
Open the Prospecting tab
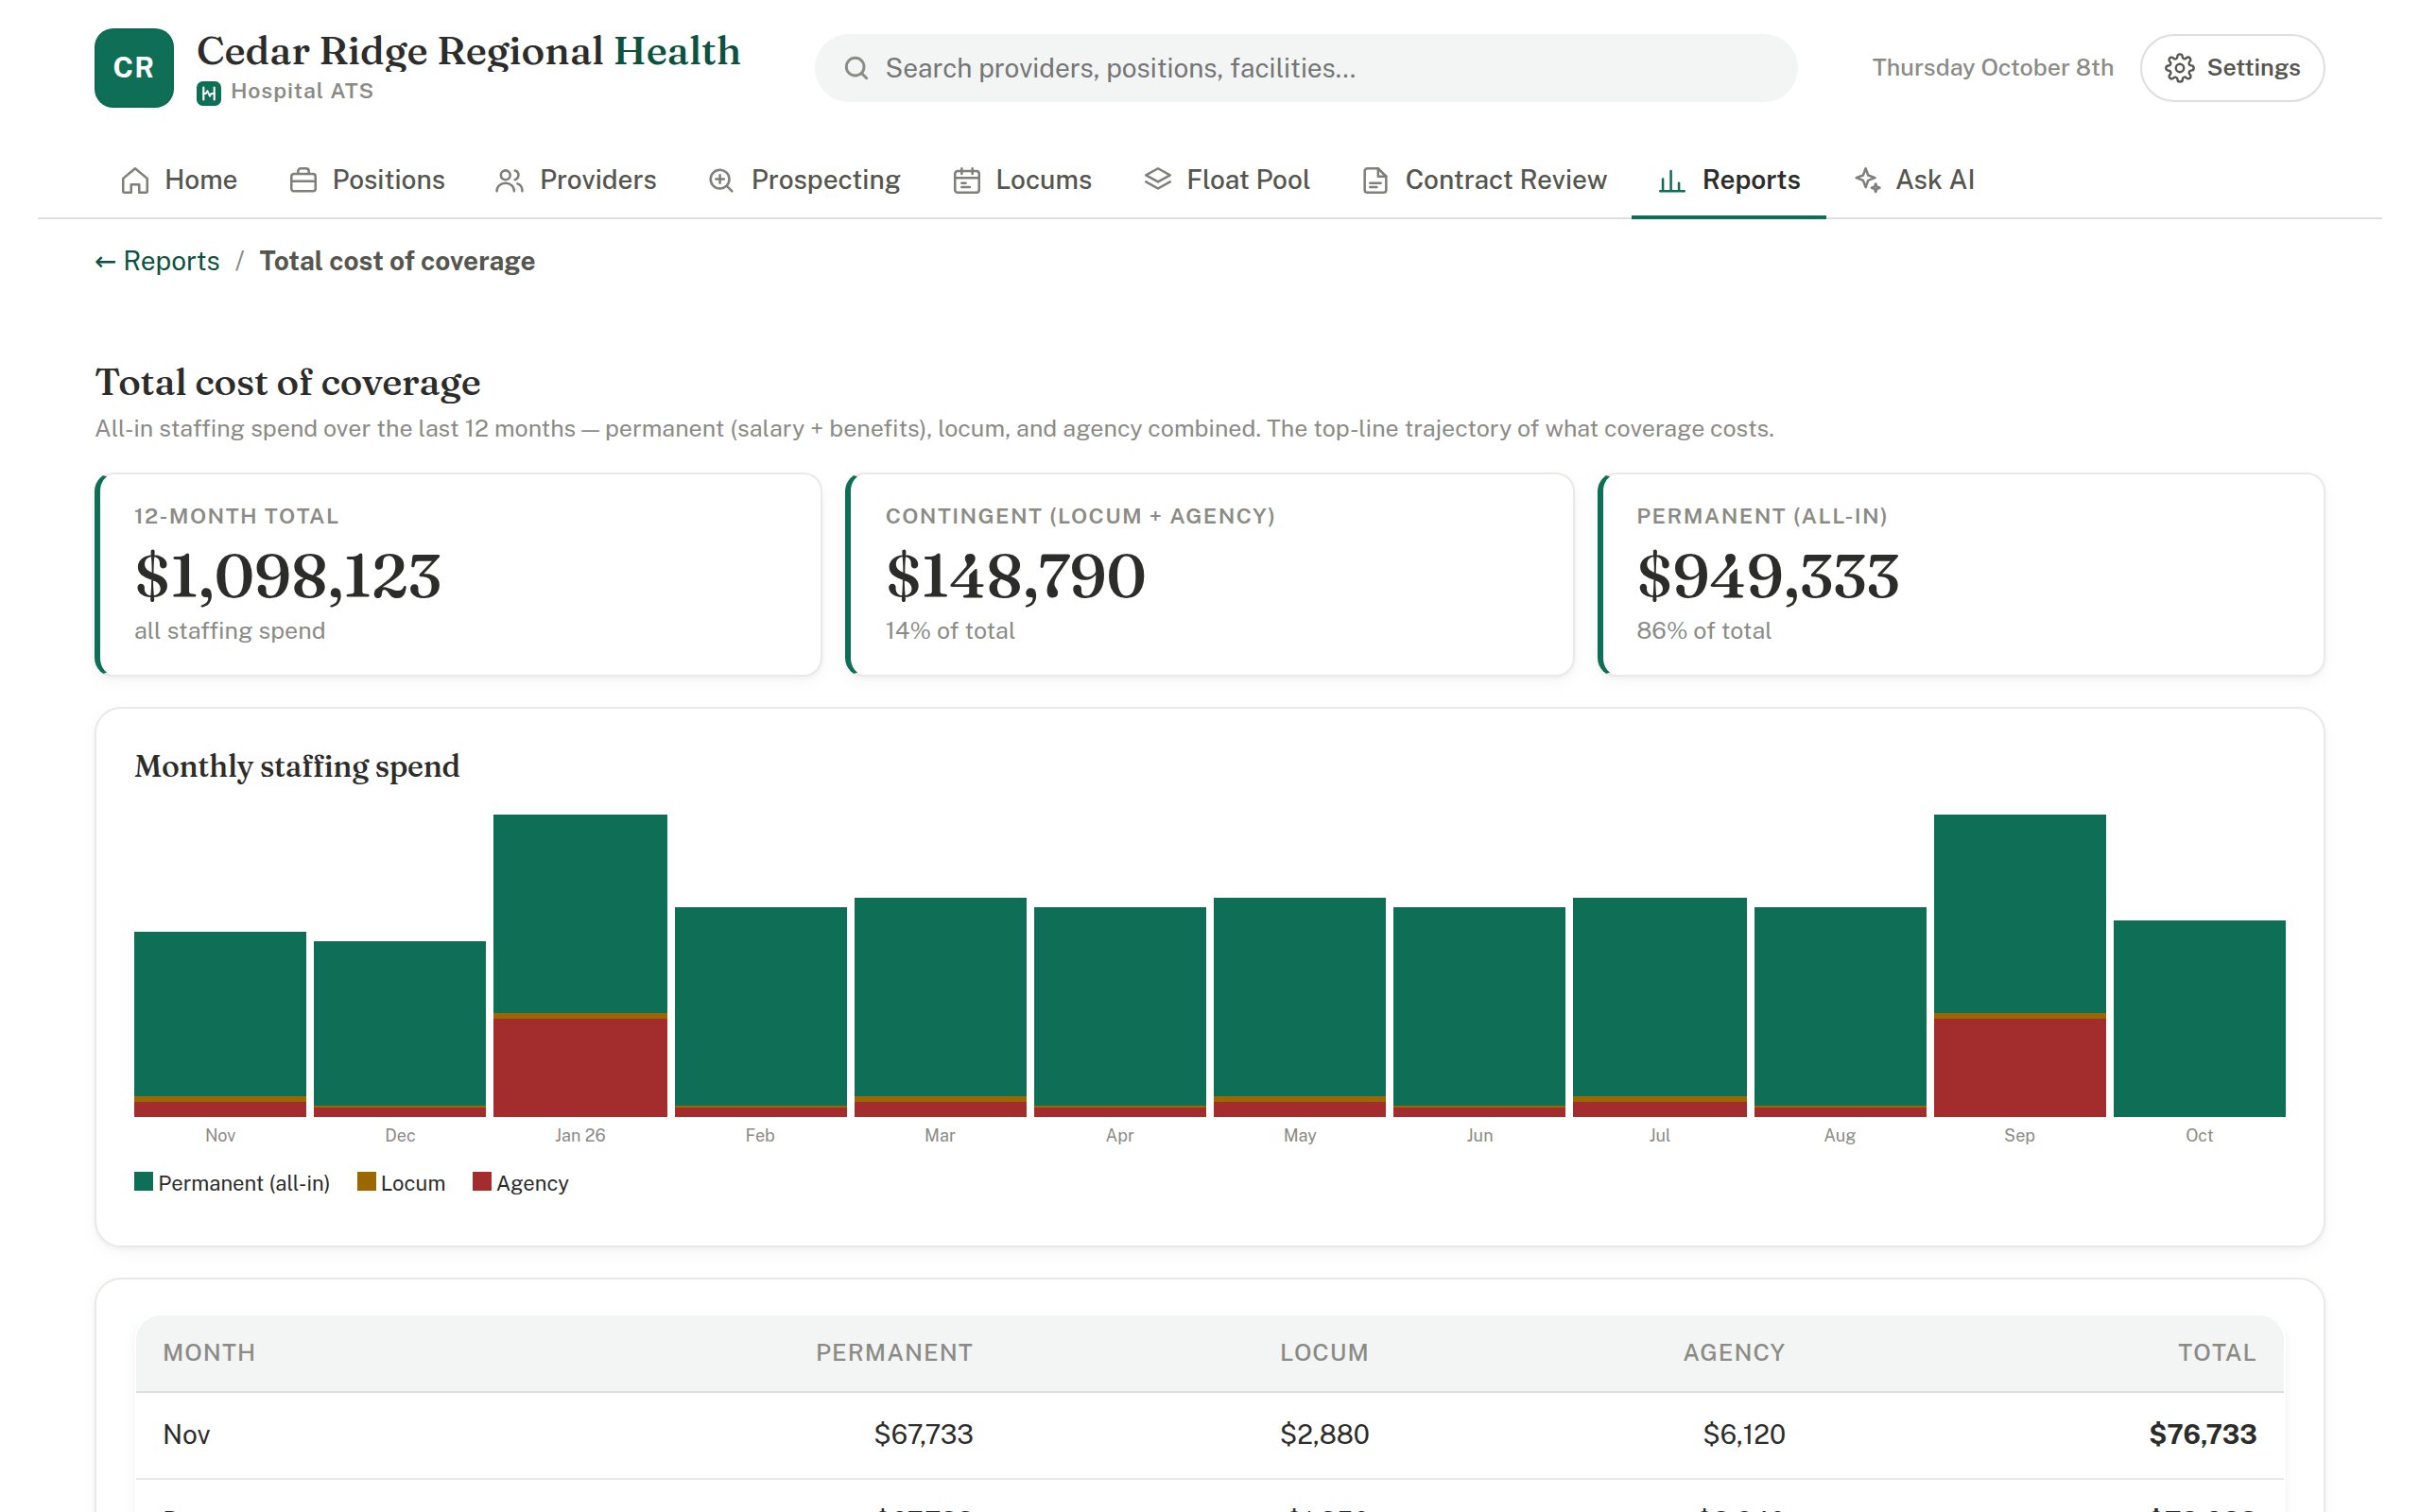804,180
